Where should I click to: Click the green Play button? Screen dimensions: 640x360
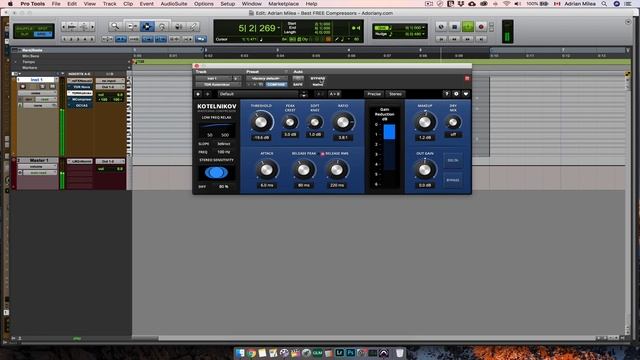[x=468, y=27]
